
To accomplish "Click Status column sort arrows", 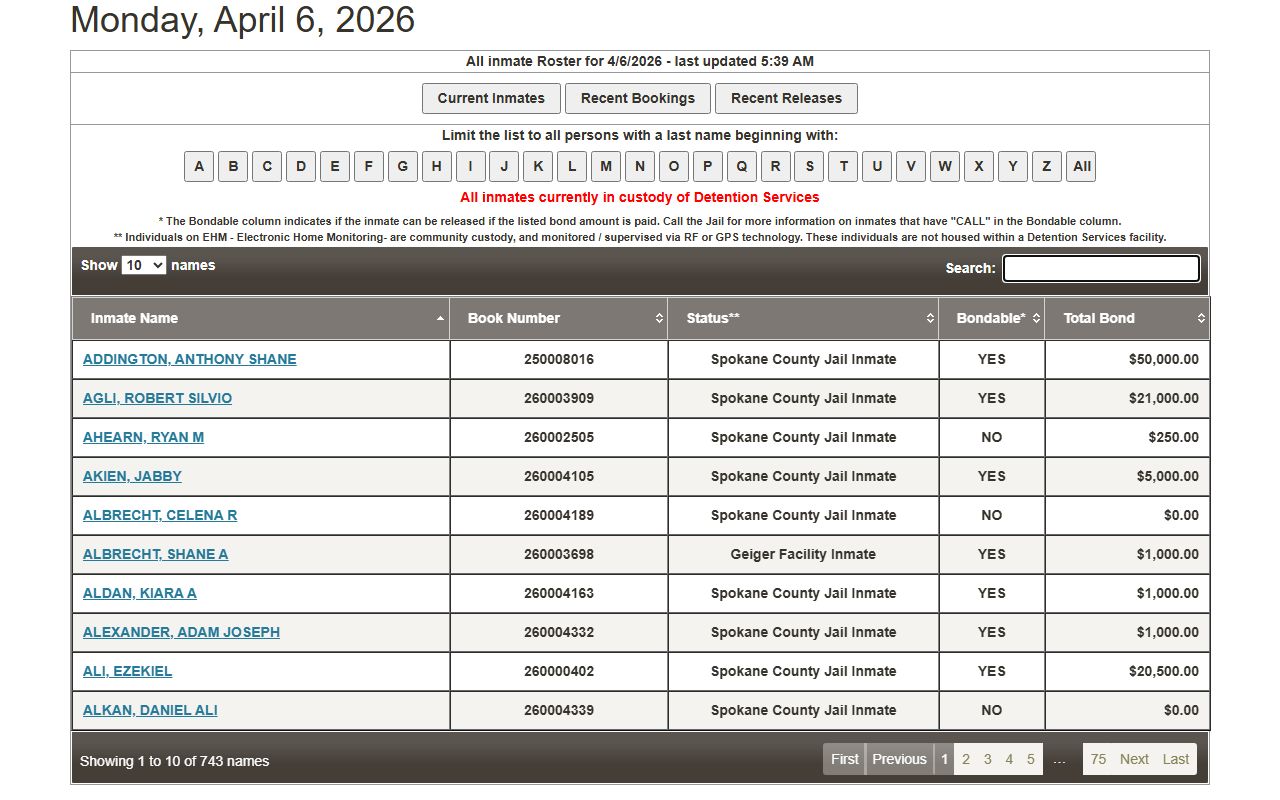I will pyautogui.click(x=930, y=318).
